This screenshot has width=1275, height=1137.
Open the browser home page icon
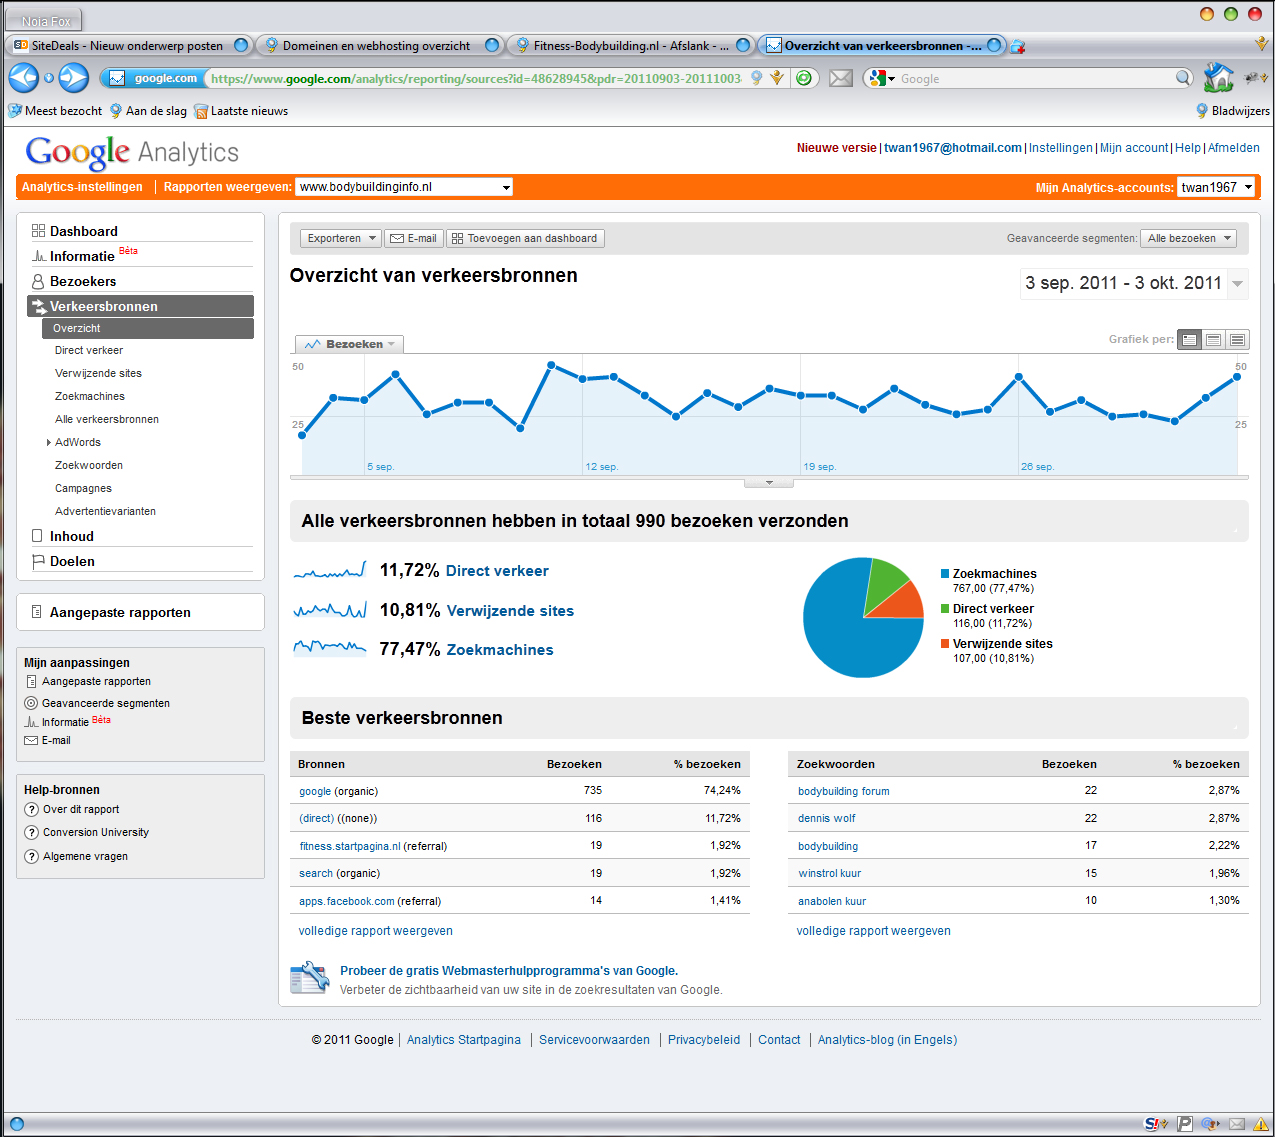coord(1218,77)
